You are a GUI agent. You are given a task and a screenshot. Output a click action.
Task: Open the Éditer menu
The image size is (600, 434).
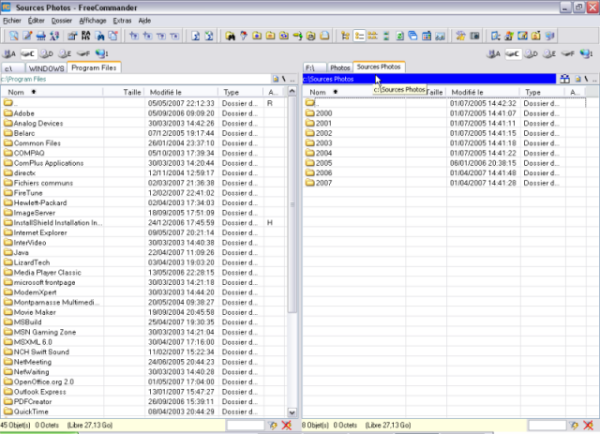pos(36,21)
